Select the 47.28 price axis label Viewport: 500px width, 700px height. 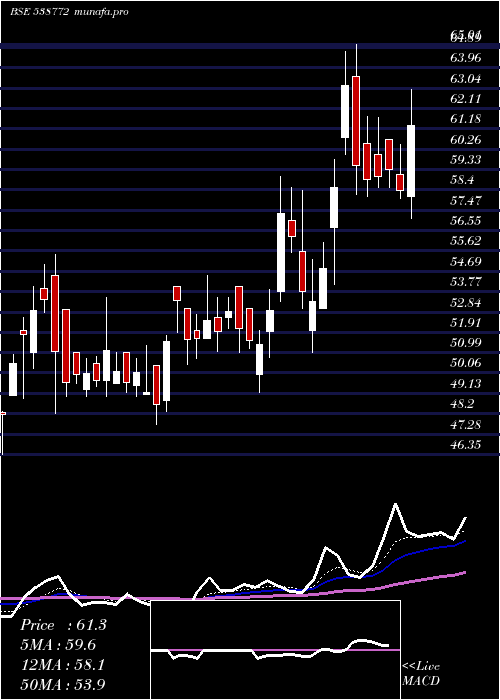(466, 424)
